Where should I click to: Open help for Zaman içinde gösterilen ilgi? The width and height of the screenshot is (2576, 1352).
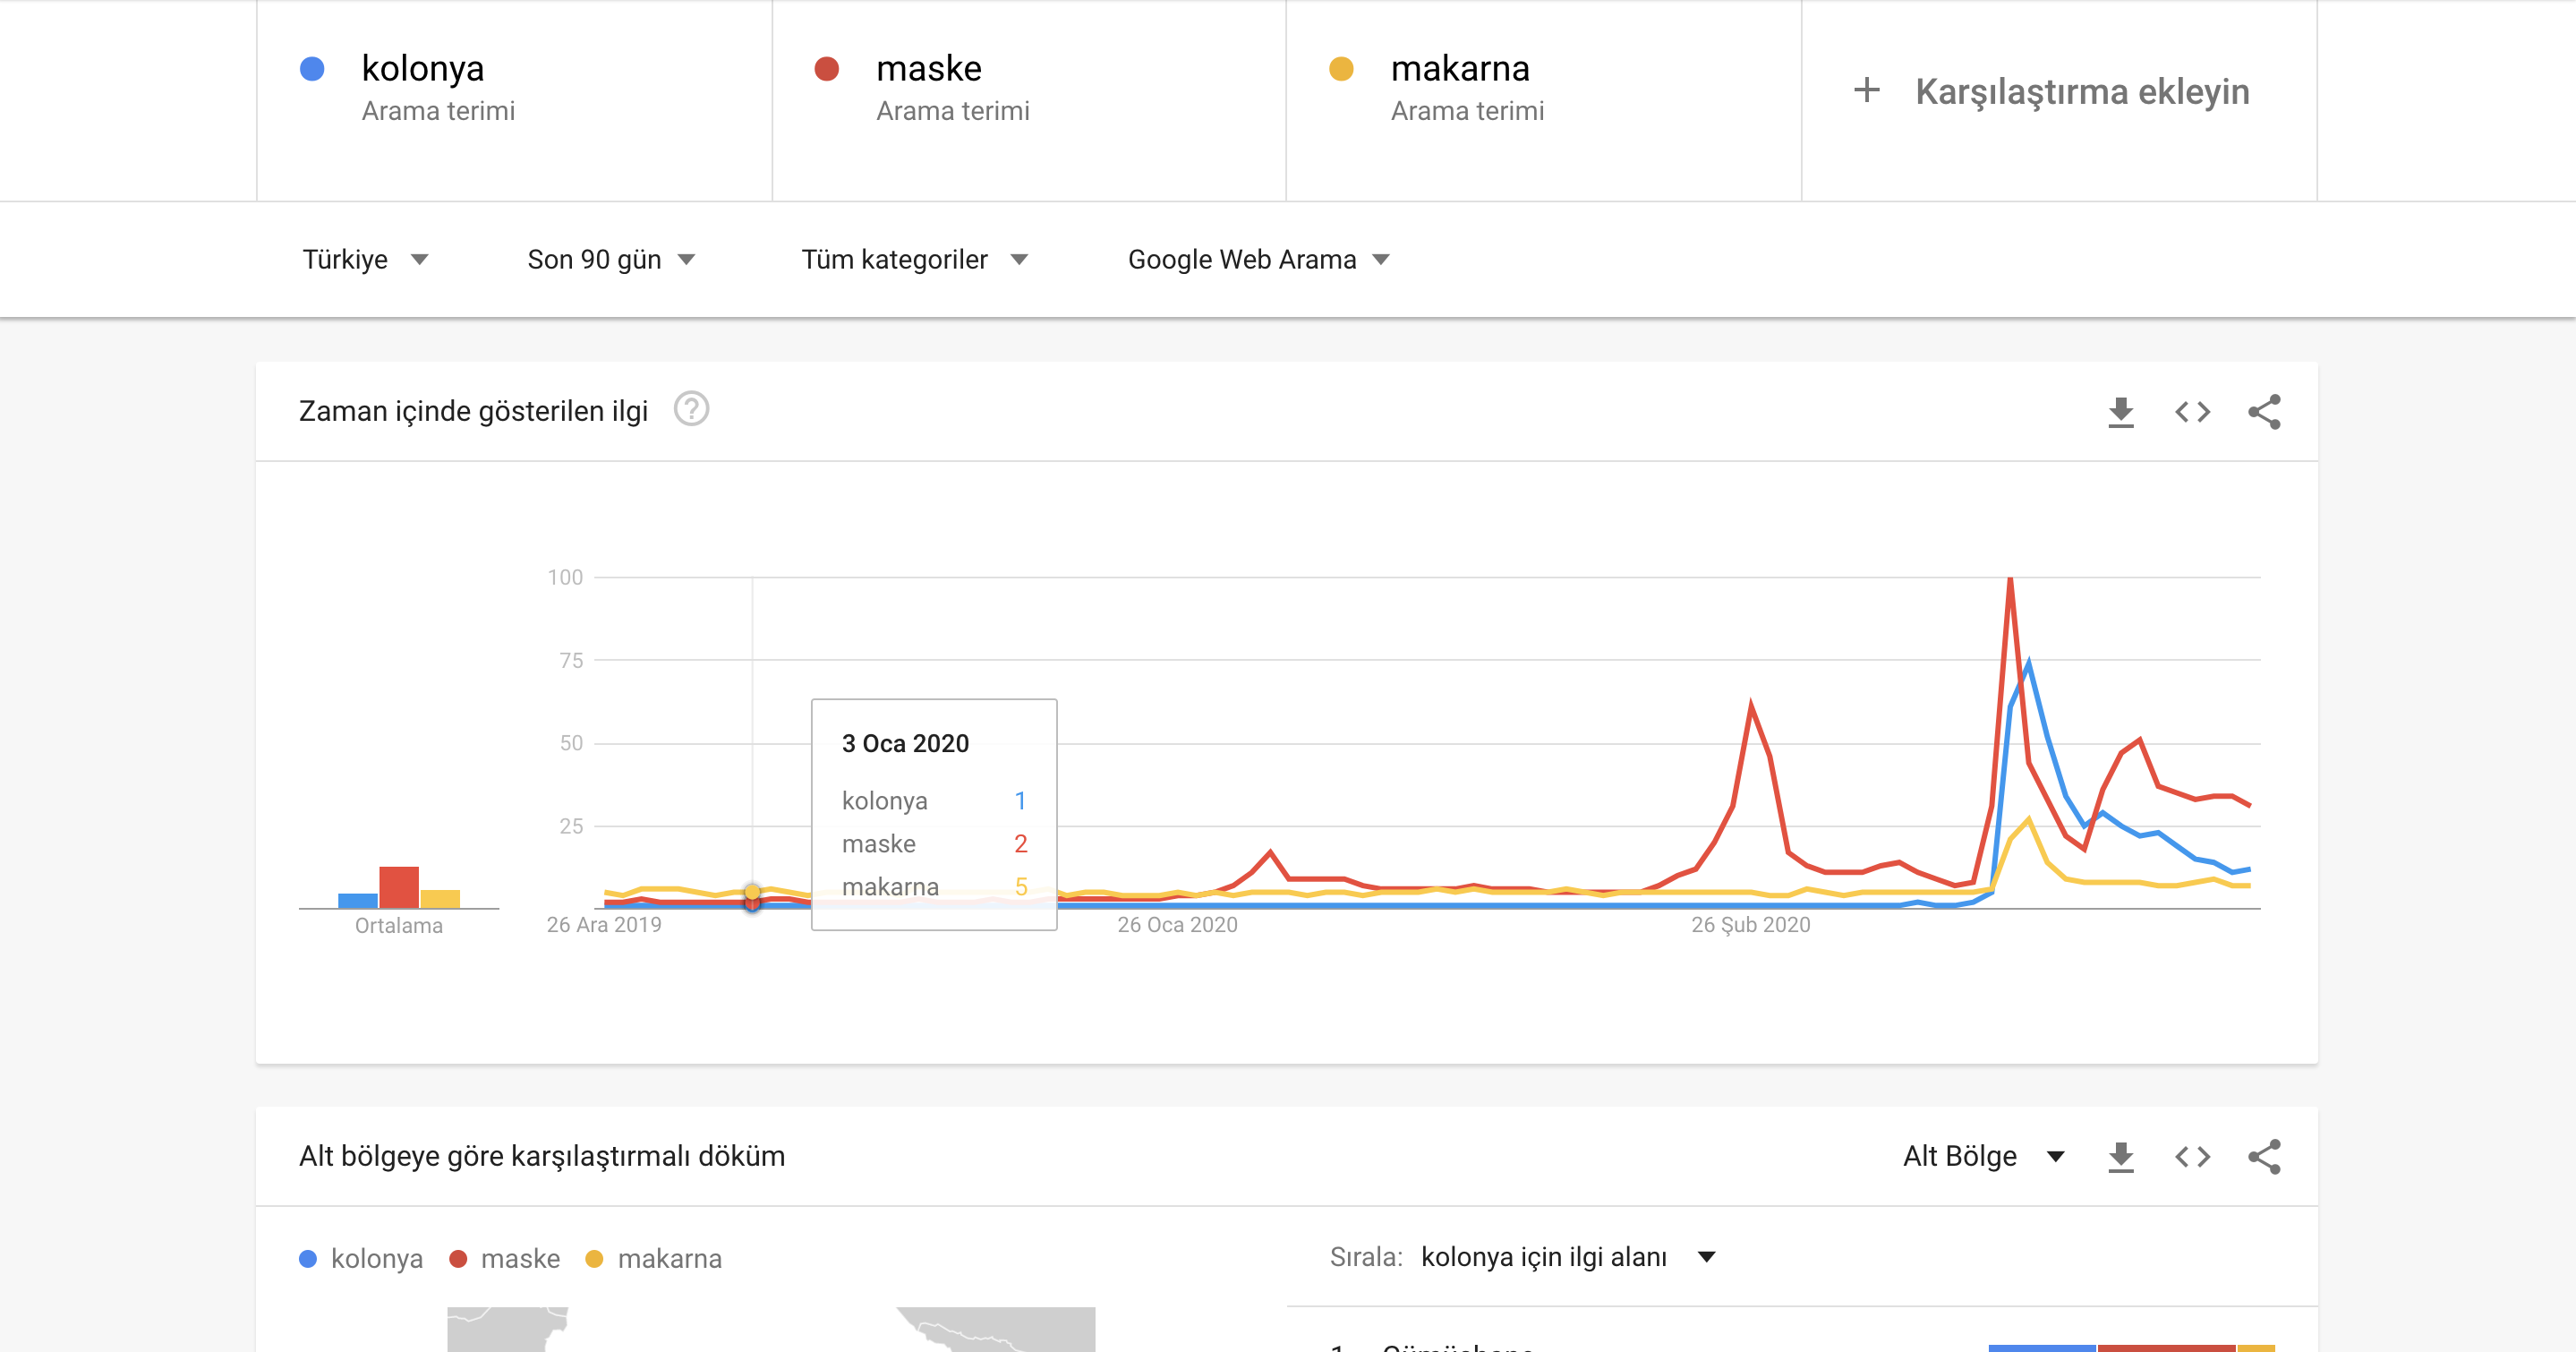691,409
